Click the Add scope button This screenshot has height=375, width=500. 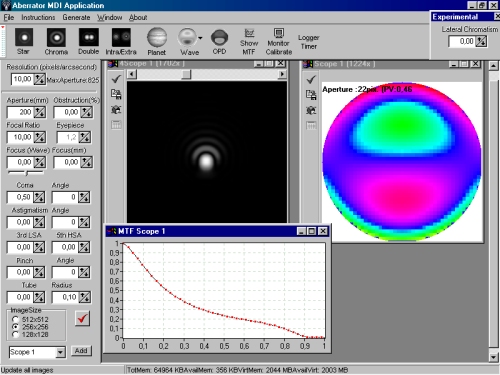coord(81,351)
